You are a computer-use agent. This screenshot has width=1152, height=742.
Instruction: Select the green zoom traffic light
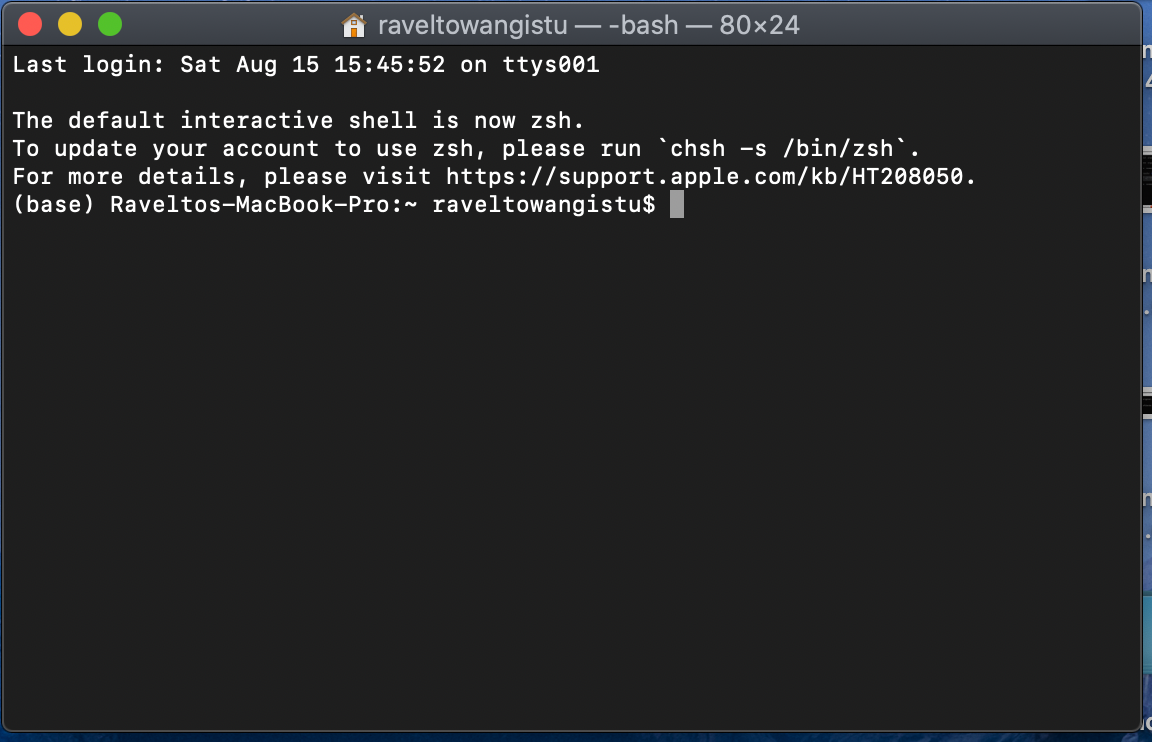[110, 22]
